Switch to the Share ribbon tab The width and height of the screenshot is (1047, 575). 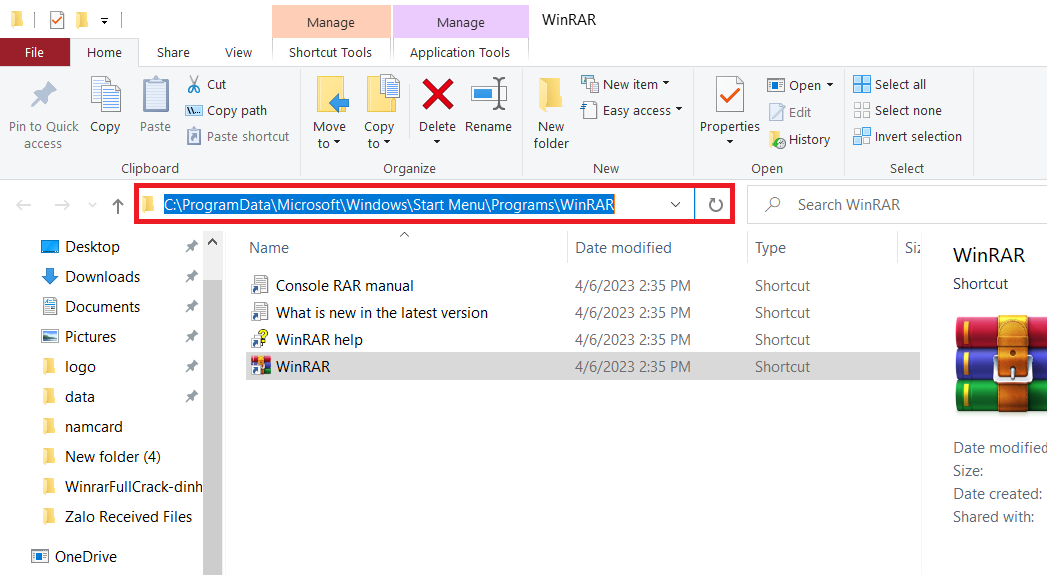pyautogui.click(x=173, y=52)
